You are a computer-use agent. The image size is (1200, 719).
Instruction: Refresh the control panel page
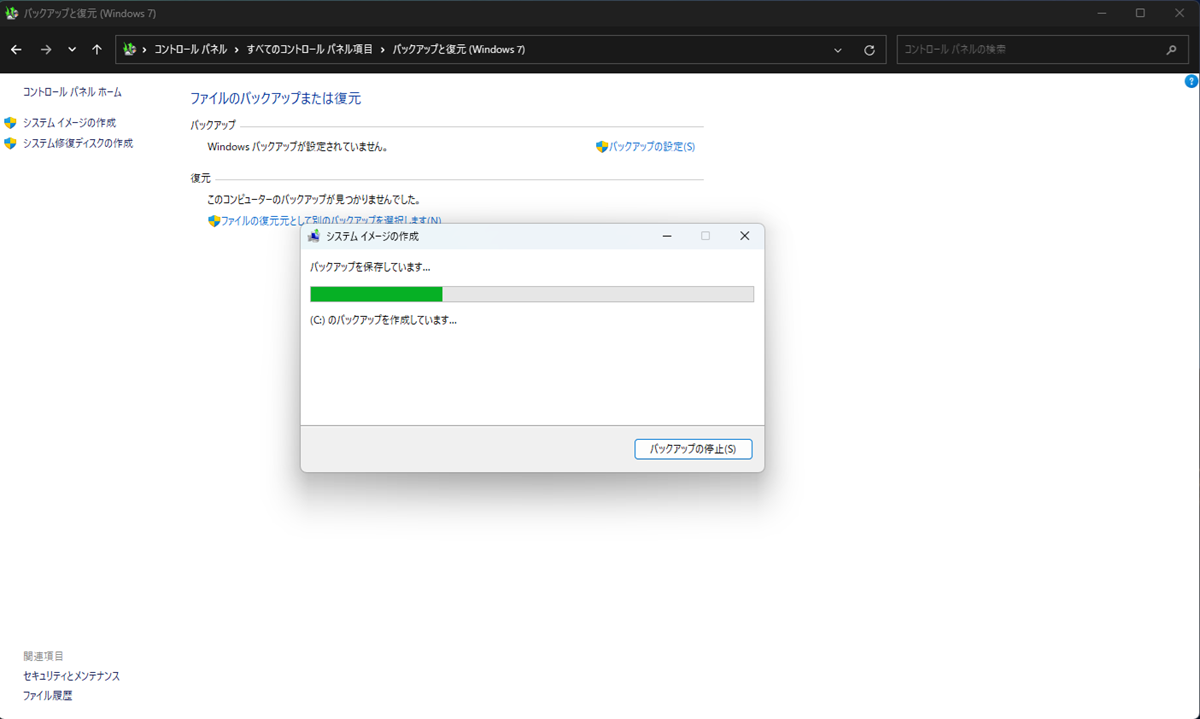(x=869, y=50)
